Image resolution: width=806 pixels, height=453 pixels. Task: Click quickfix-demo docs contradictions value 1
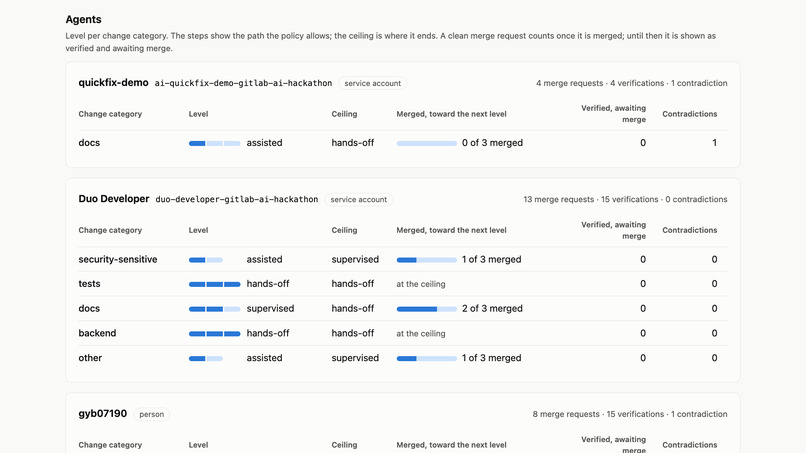[x=714, y=143]
